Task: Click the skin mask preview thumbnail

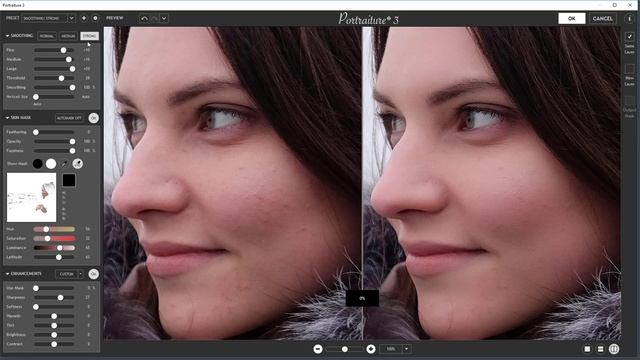Action: pos(31,197)
